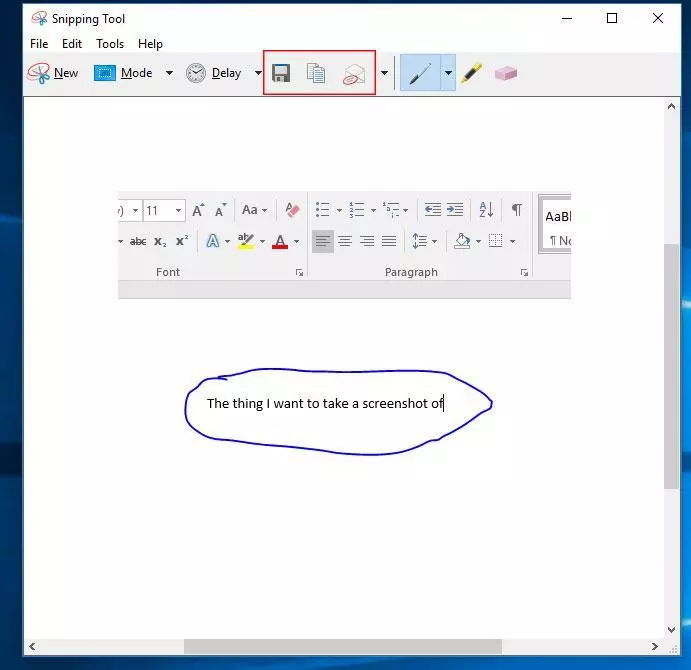Click the Sort A-Z icon in the ribbon
This screenshot has width=691, height=670.
pos(486,210)
